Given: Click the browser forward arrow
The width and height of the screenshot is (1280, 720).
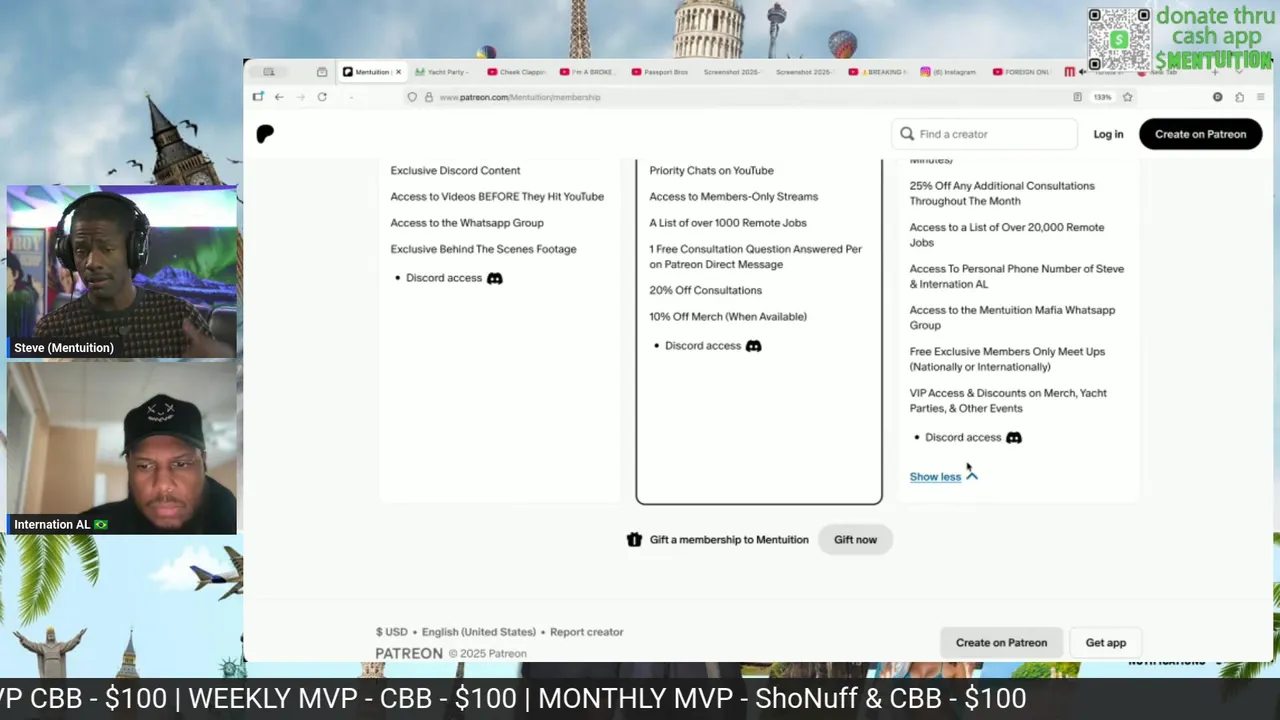Looking at the screenshot, I should [x=300, y=97].
